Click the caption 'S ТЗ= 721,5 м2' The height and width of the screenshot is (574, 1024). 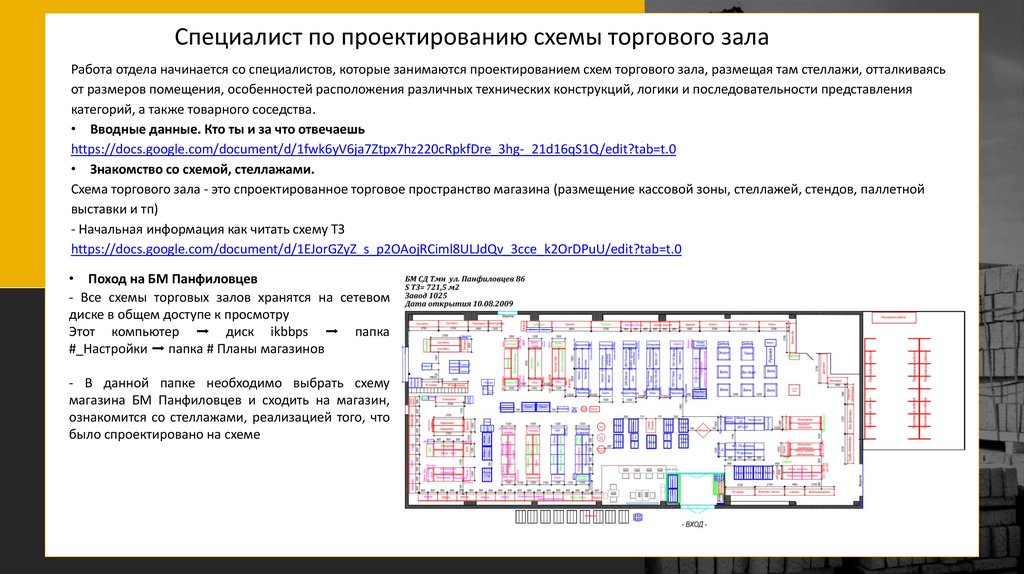(x=432, y=287)
